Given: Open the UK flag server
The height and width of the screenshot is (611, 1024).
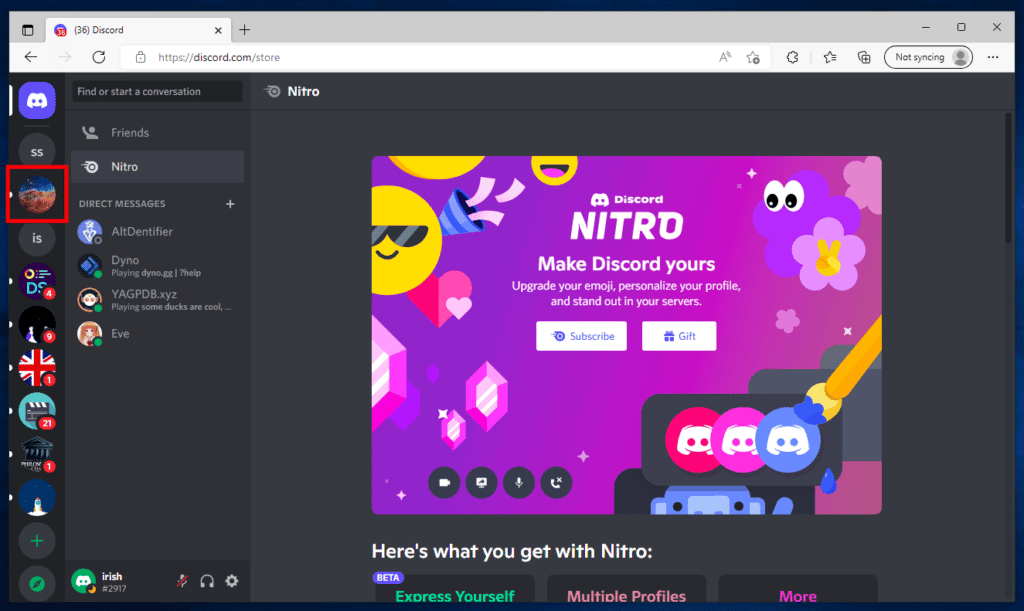Looking at the screenshot, I should coord(37,368).
